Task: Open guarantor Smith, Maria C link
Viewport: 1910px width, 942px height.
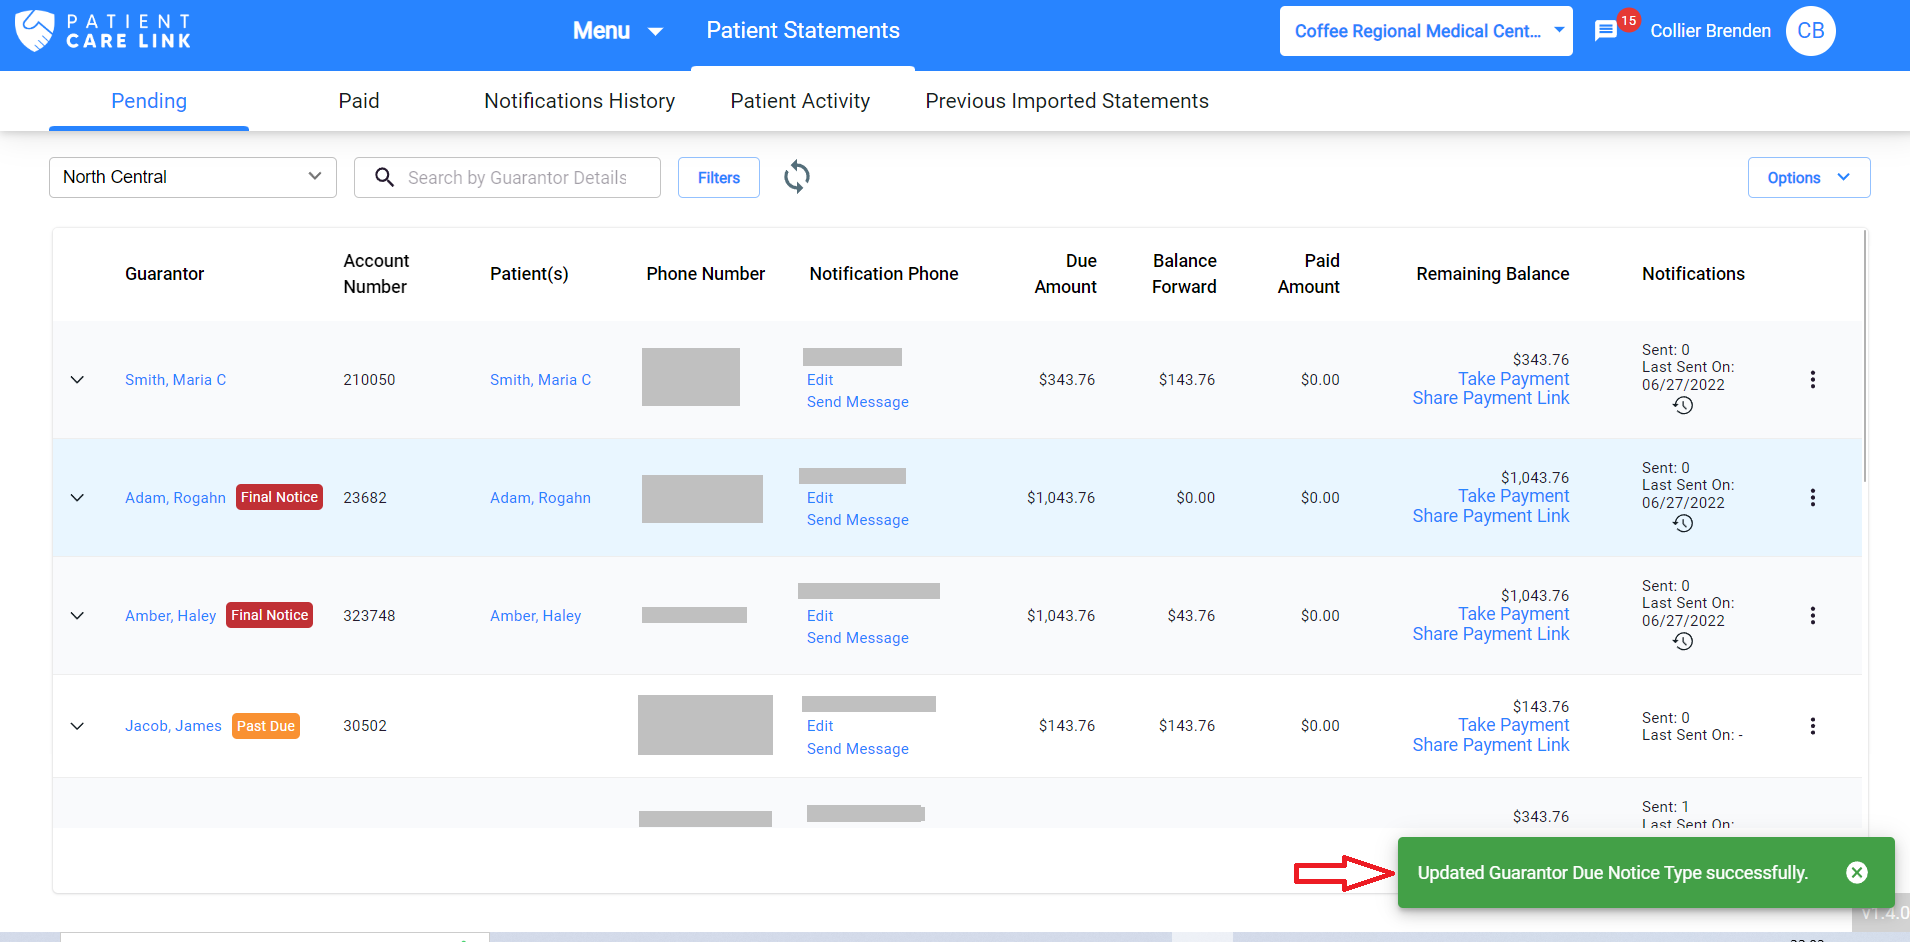Action: point(175,380)
